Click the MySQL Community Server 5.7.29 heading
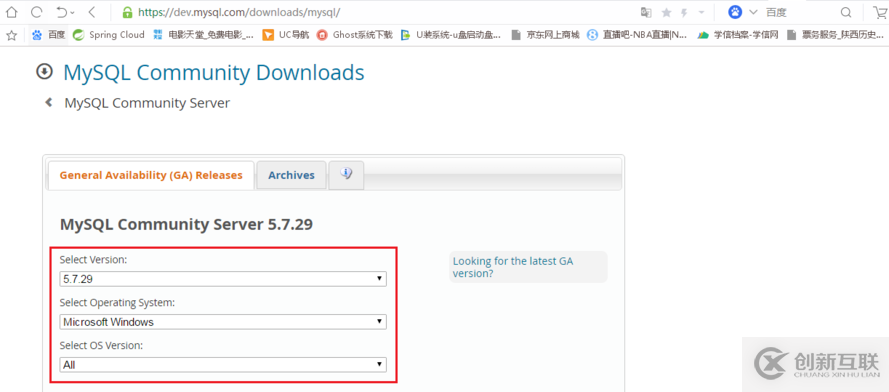The width and height of the screenshot is (889, 392). click(187, 225)
